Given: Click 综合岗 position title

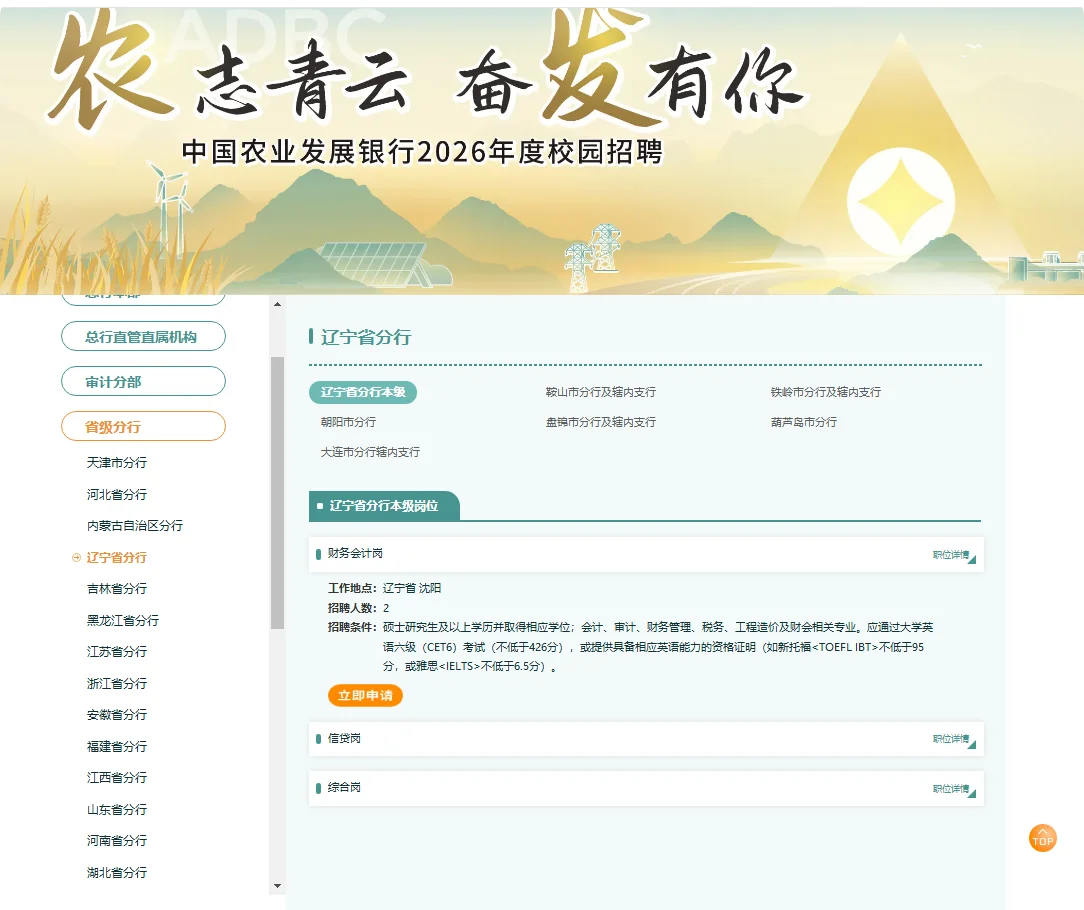Looking at the screenshot, I should coord(344,787).
